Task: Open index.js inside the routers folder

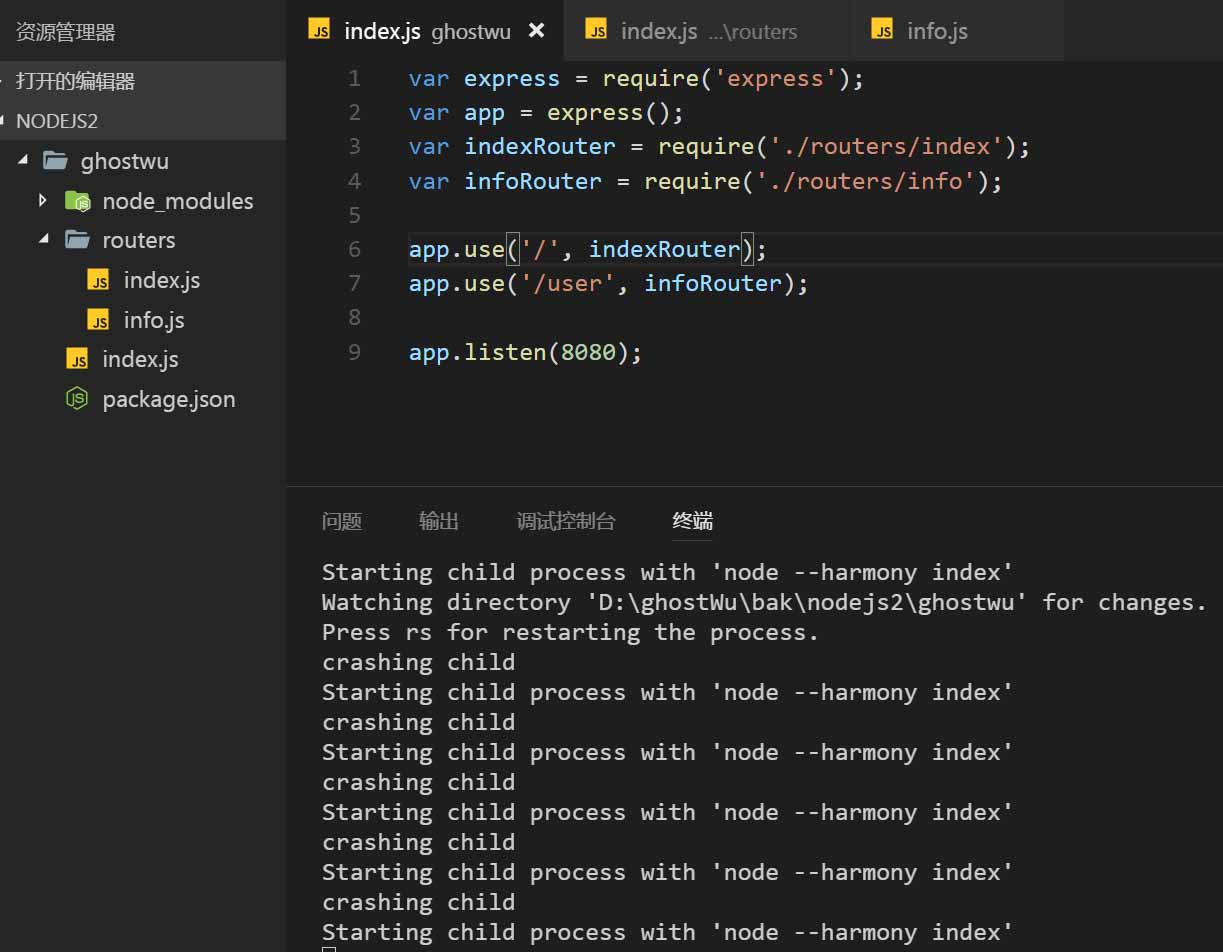Action: pyautogui.click(x=161, y=280)
